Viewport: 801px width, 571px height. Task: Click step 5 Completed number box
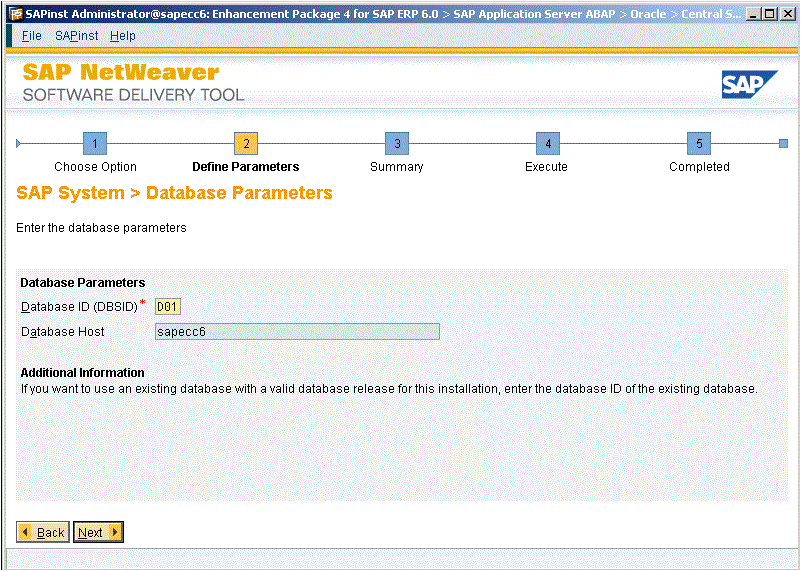pyautogui.click(x=699, y=144)
